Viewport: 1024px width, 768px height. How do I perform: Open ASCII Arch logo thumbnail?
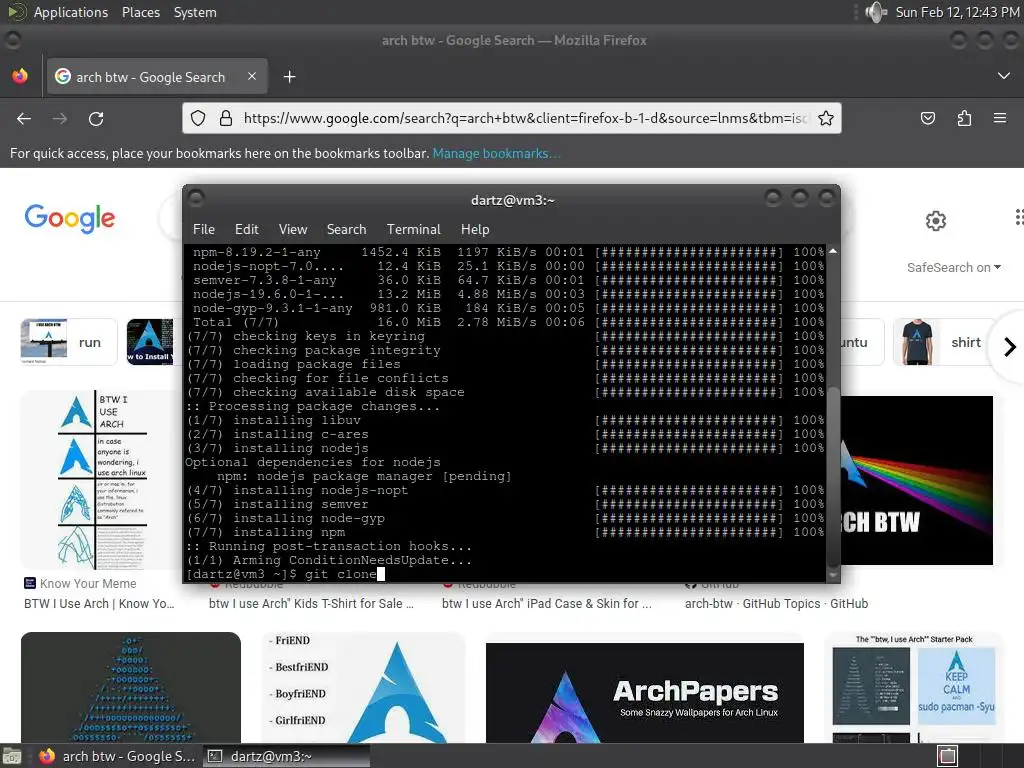pos(131,688)
